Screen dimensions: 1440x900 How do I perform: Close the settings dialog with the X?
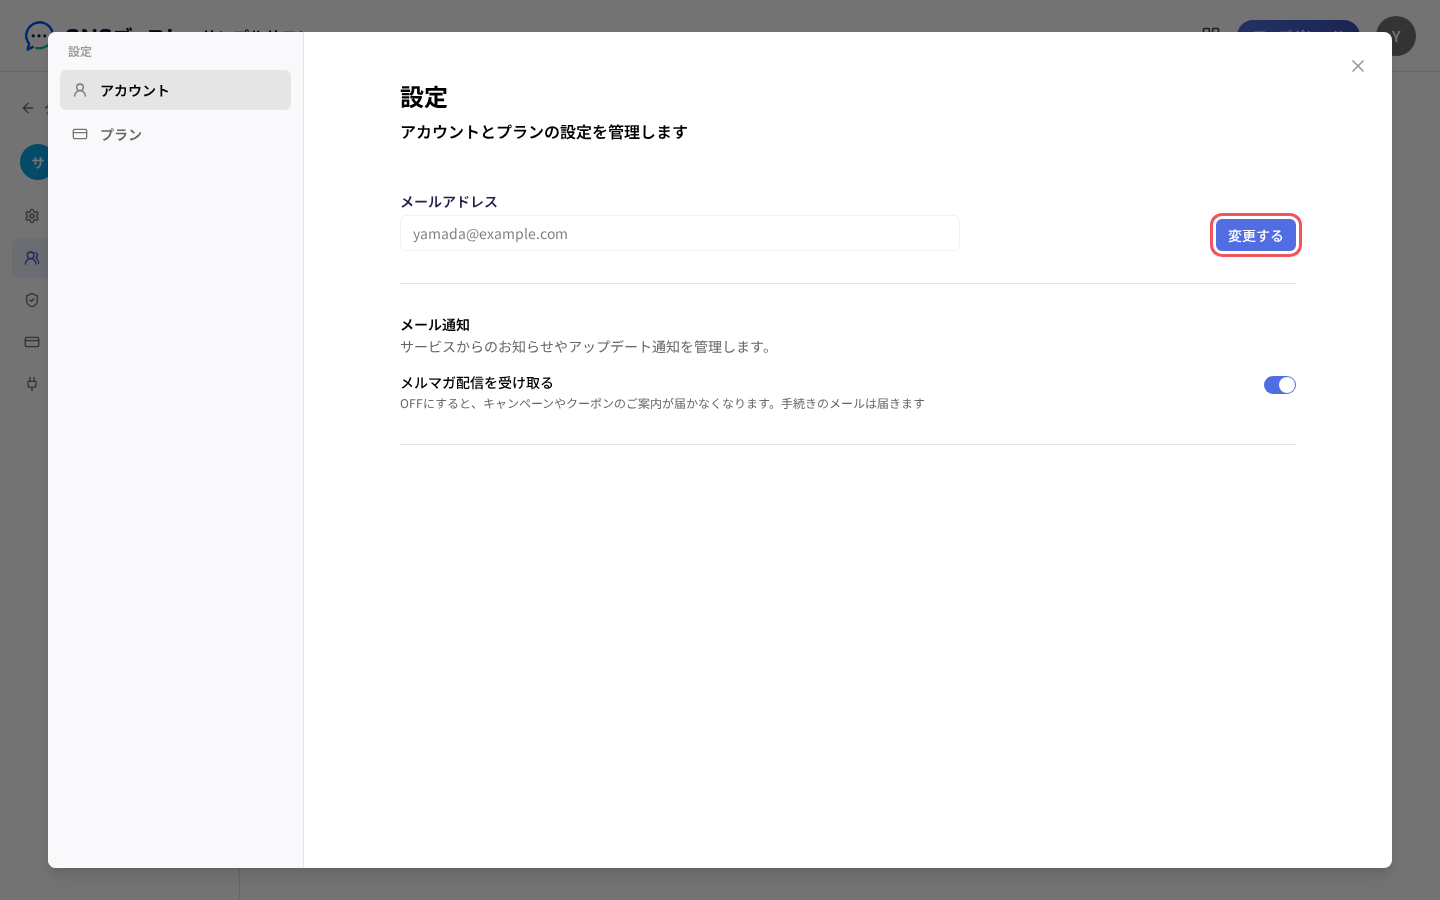[x=1357, y=66]
